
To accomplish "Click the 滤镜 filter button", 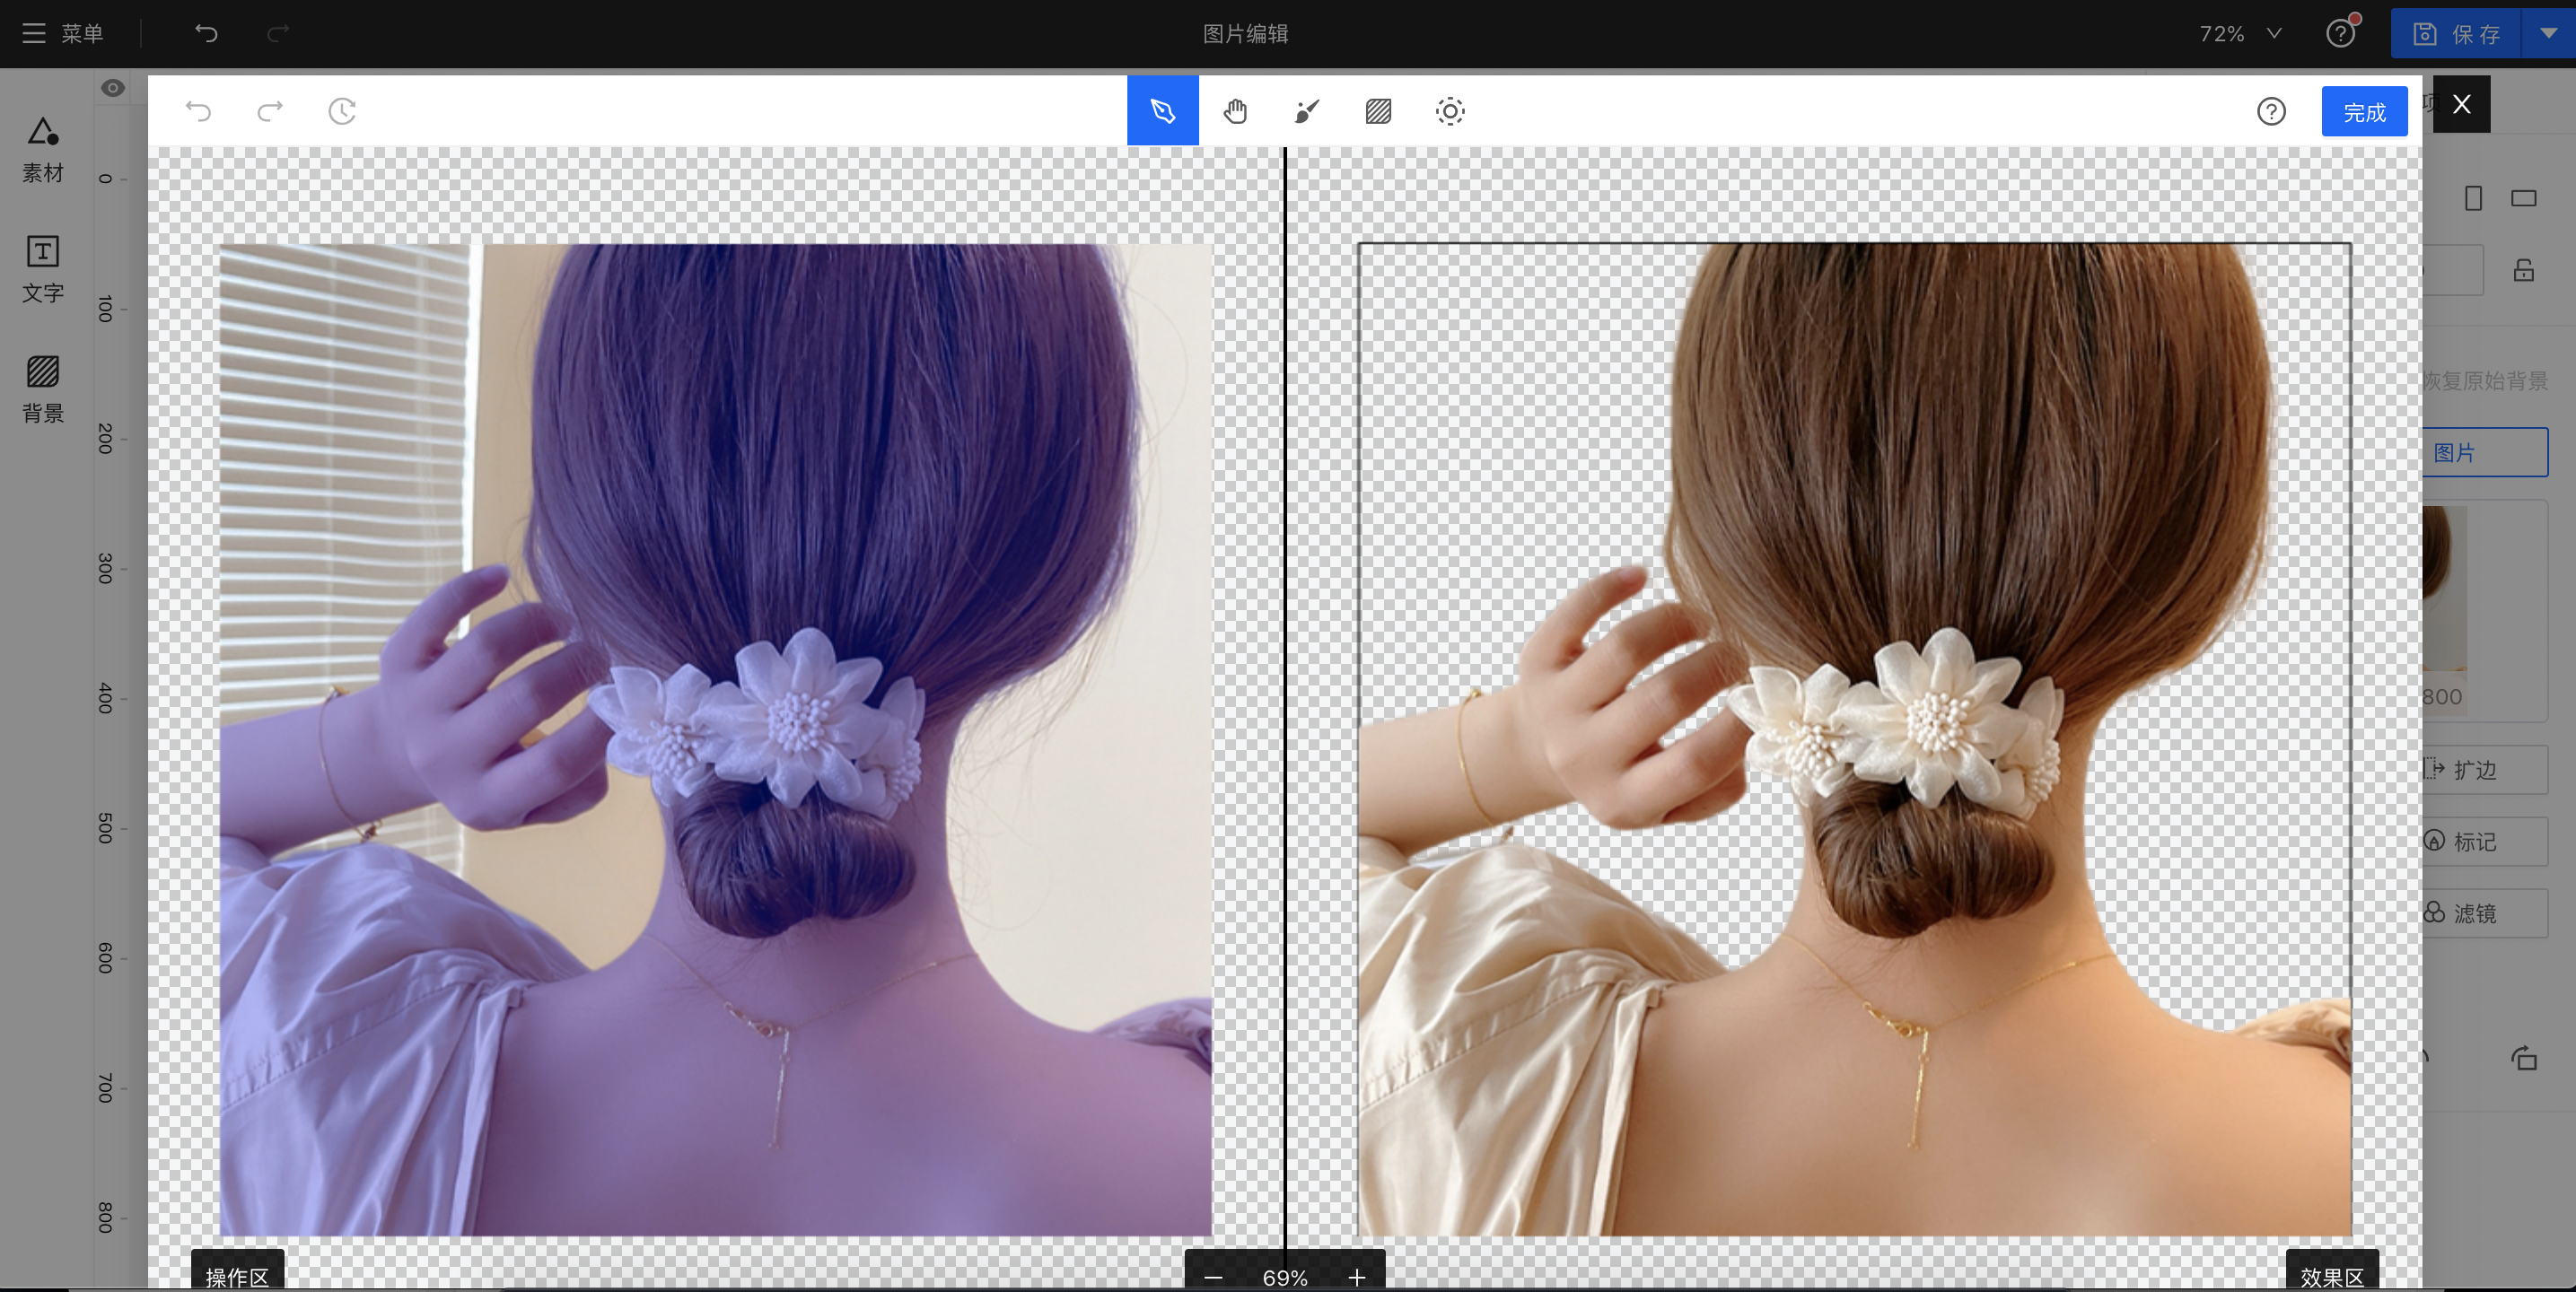I will [2485, 913].
